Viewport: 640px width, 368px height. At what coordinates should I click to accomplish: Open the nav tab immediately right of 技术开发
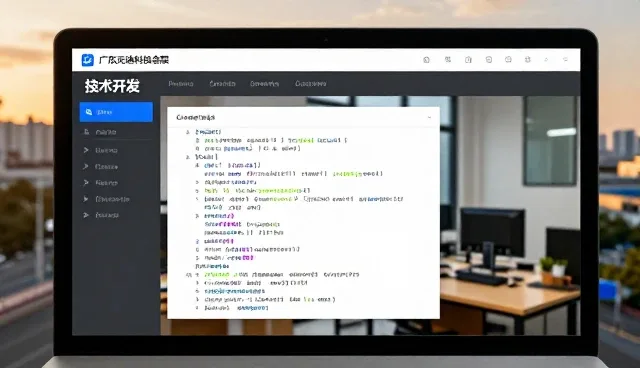[x=181, y=84]
